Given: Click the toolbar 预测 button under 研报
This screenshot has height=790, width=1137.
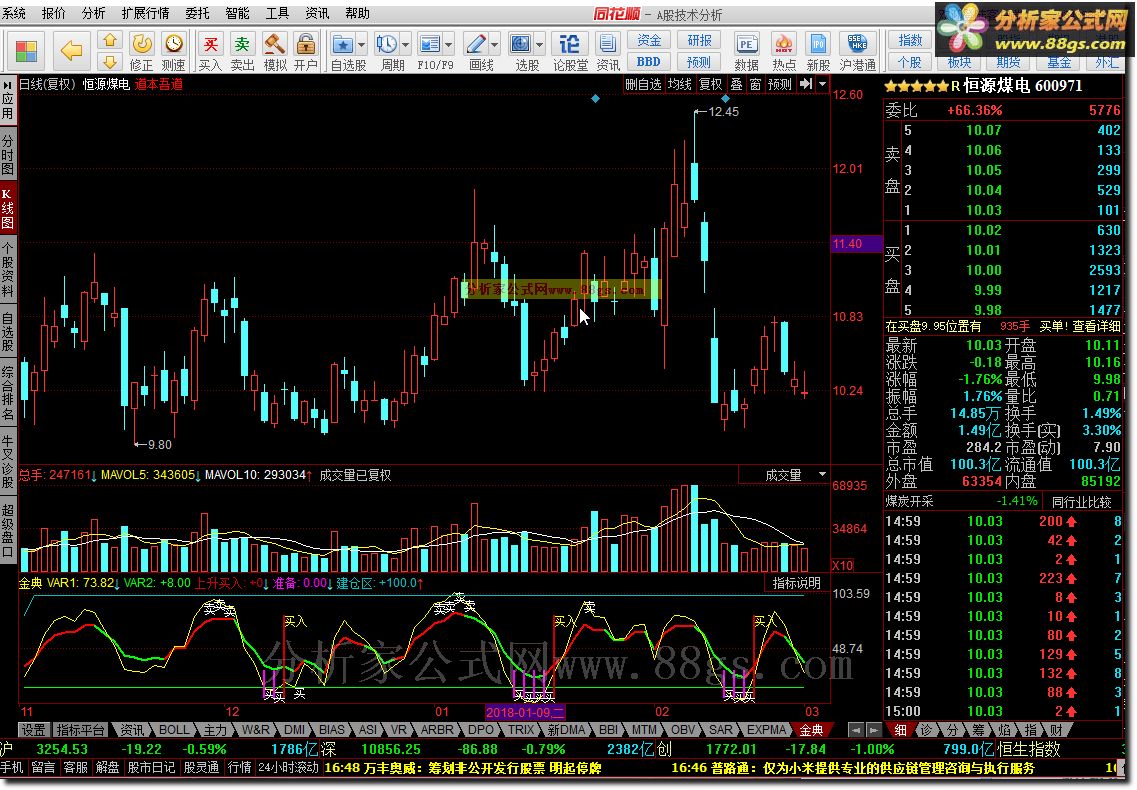Looking at the screenshot, I should [700, 62].
